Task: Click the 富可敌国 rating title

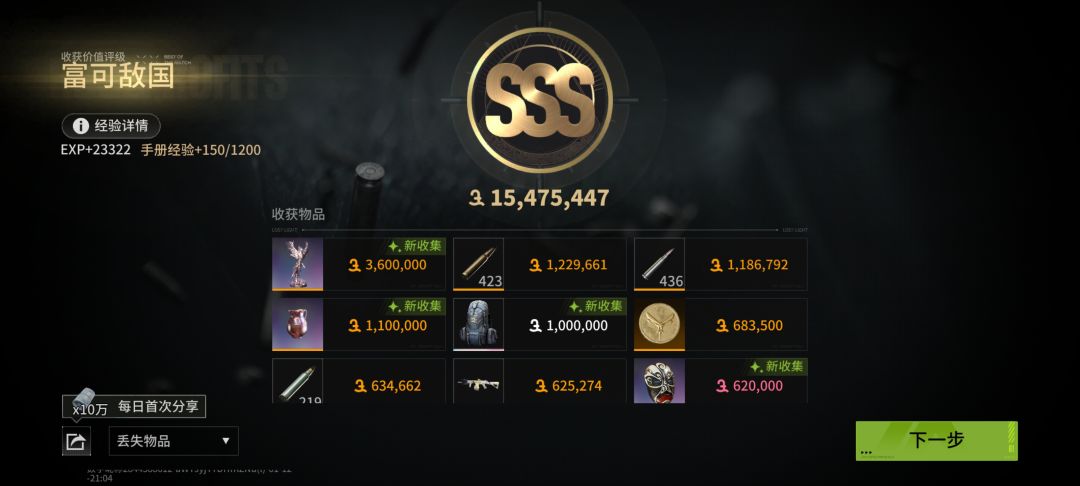Action: [x=118, y=76]
